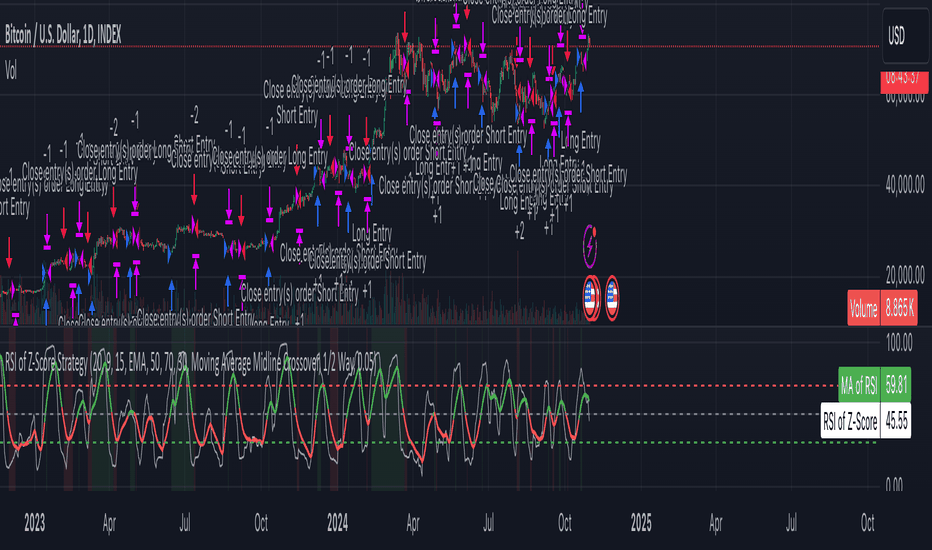Click the green MA of RSI value label

874,385
